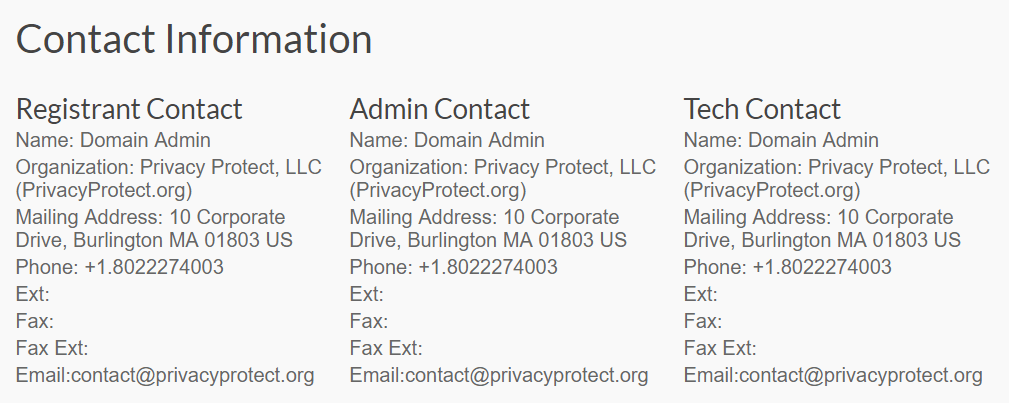Click the Registrant Contact email address
This screenshot has width=1009, height=403.
[x=192, y=375]
